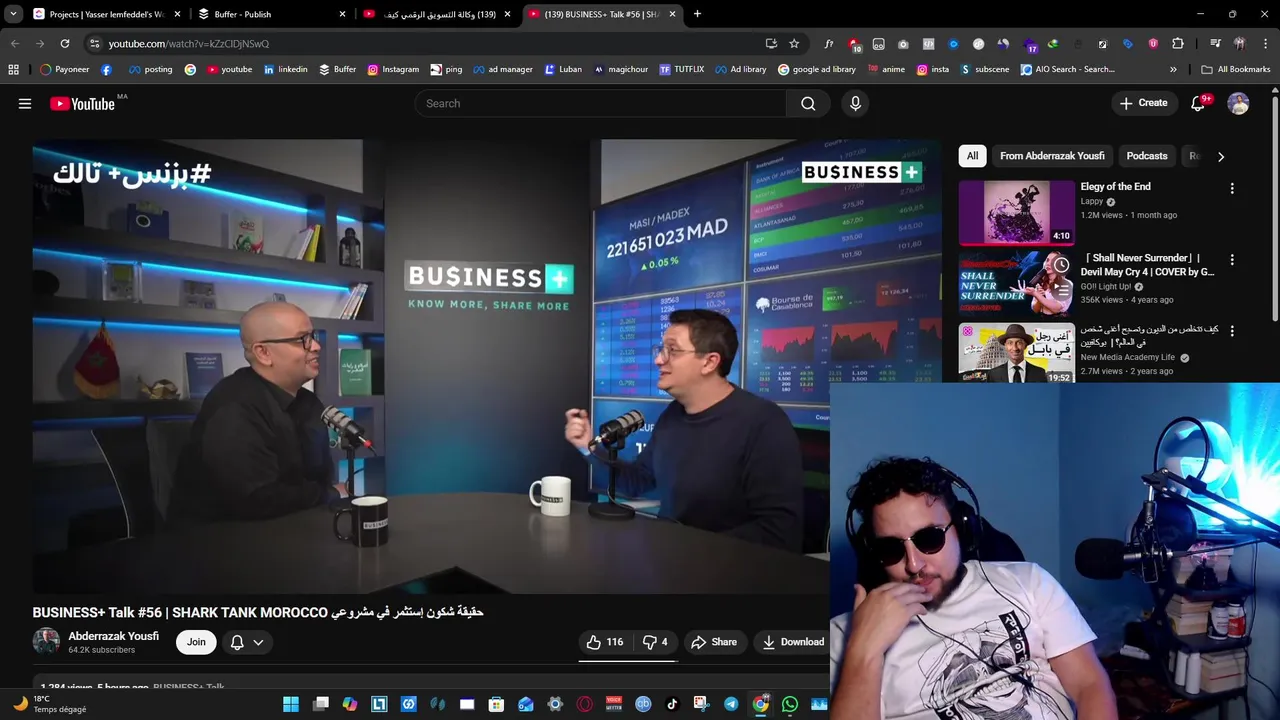Like the video with 116 likes
1280x720 pixels.
pos(605,642)
